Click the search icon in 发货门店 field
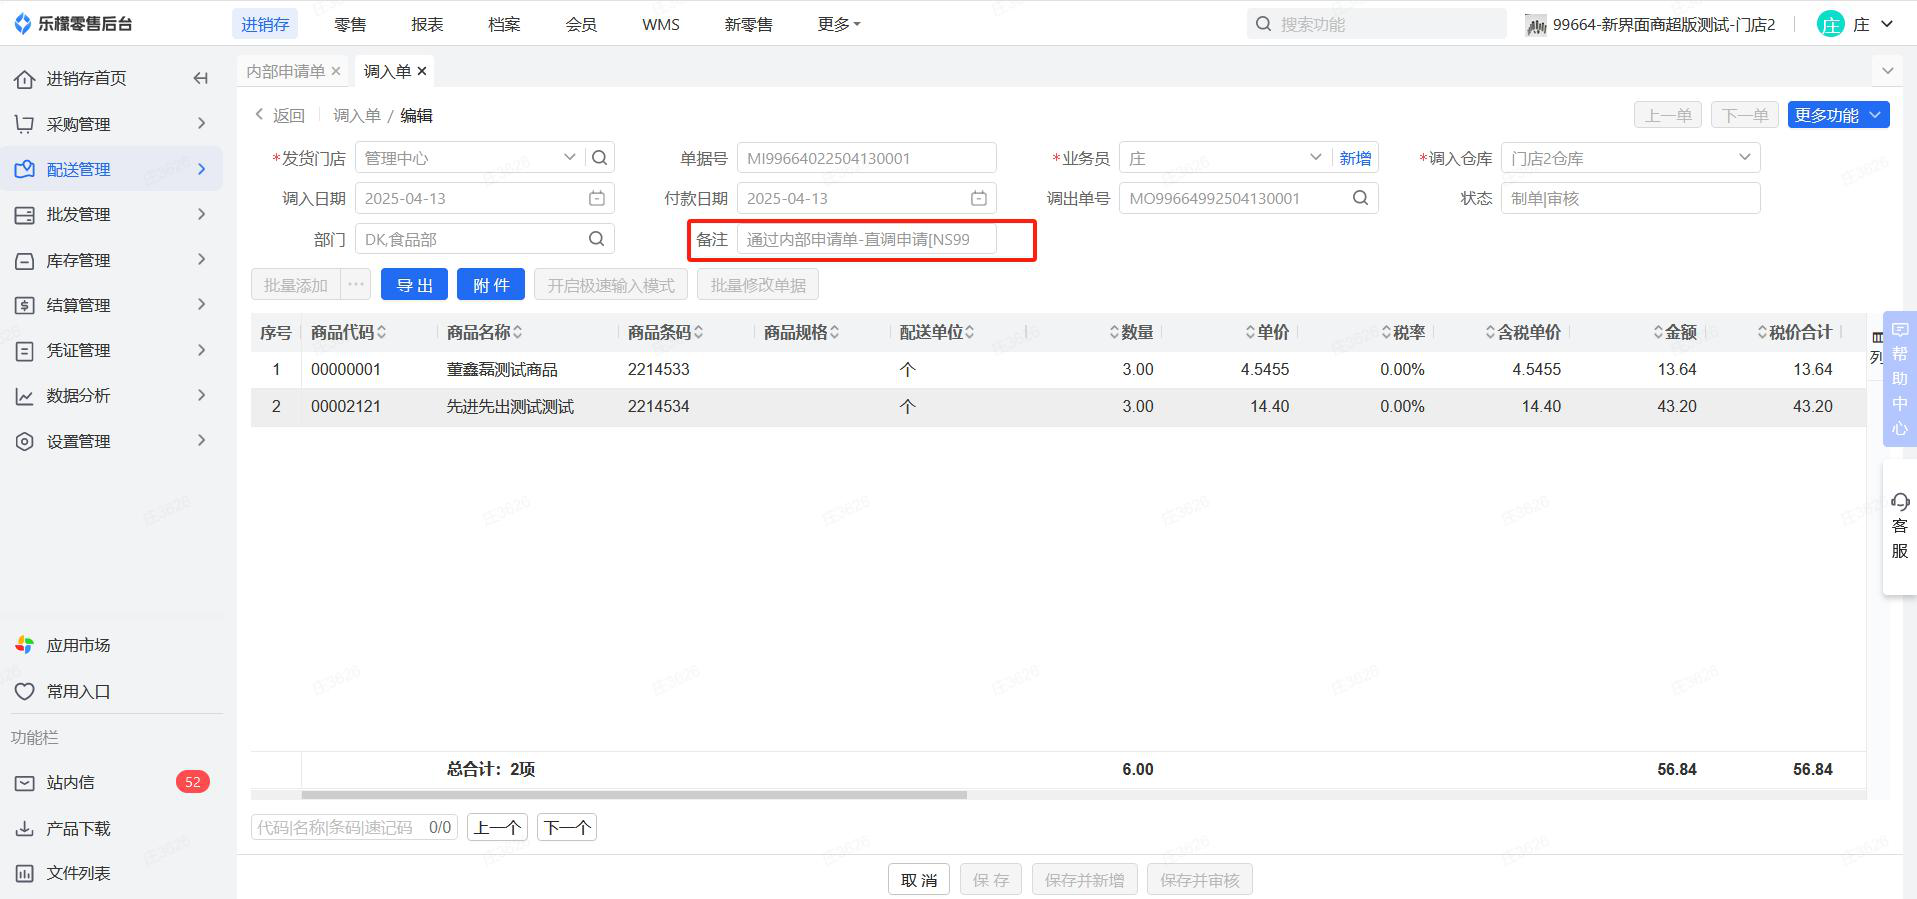The height and width of the screenshot is (899, 1917). coord(599,158)
